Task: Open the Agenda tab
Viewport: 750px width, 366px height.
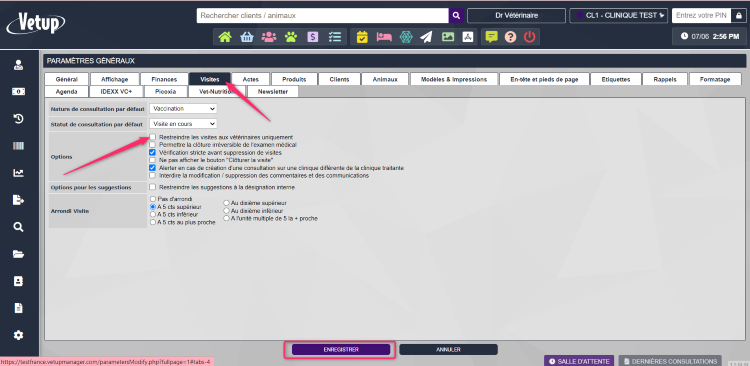Action: tap(66, 91)
